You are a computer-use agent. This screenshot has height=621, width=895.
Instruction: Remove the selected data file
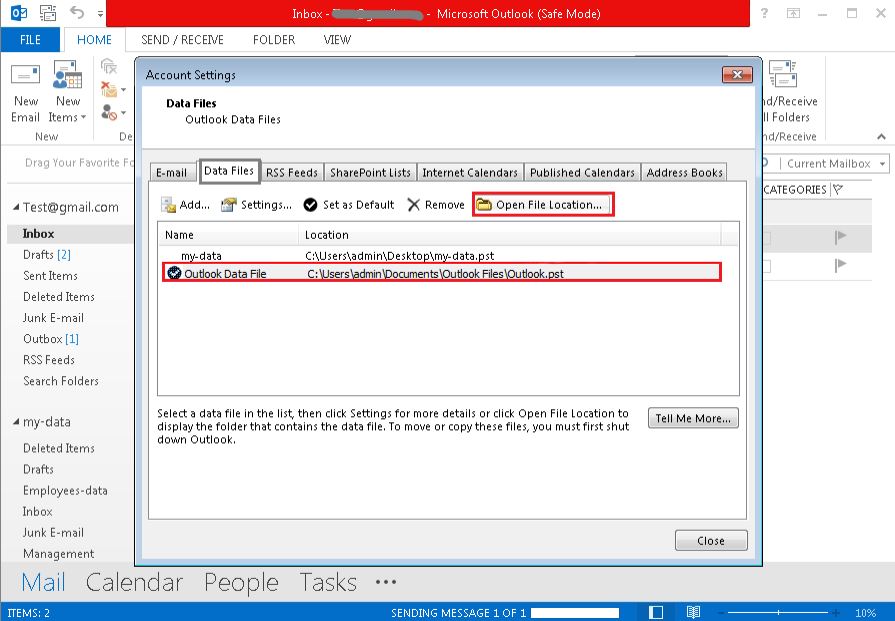(436, 205)
